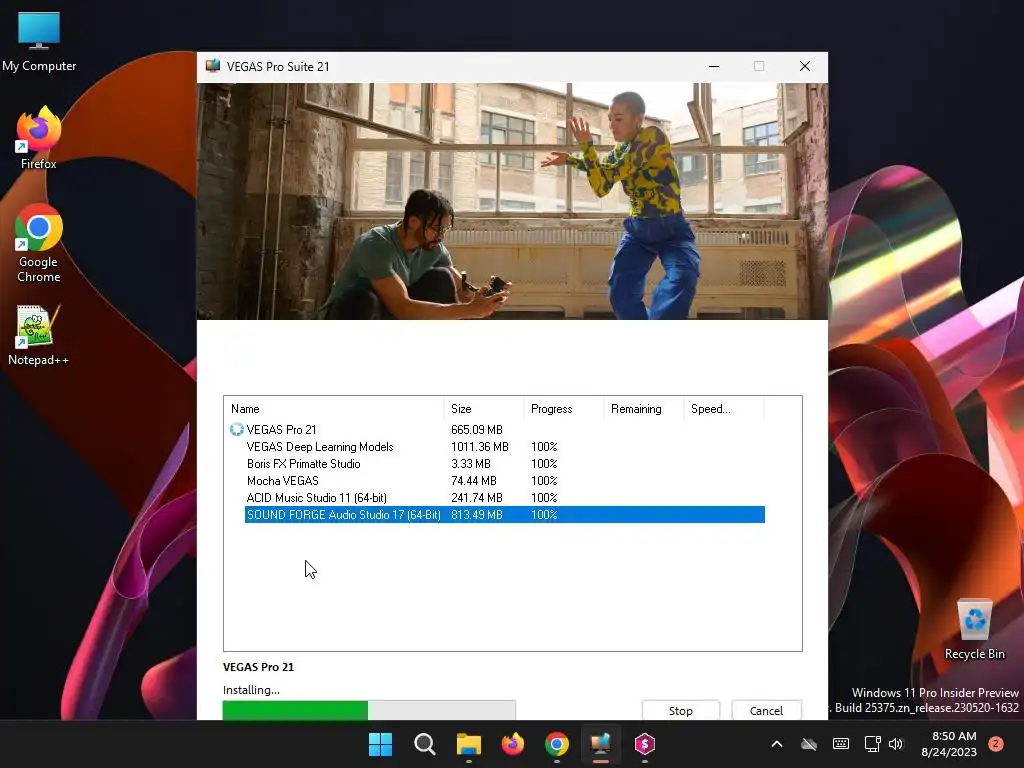
Task: Close the VEGAS Pro Suite 21 window
Action: [805, 66]
